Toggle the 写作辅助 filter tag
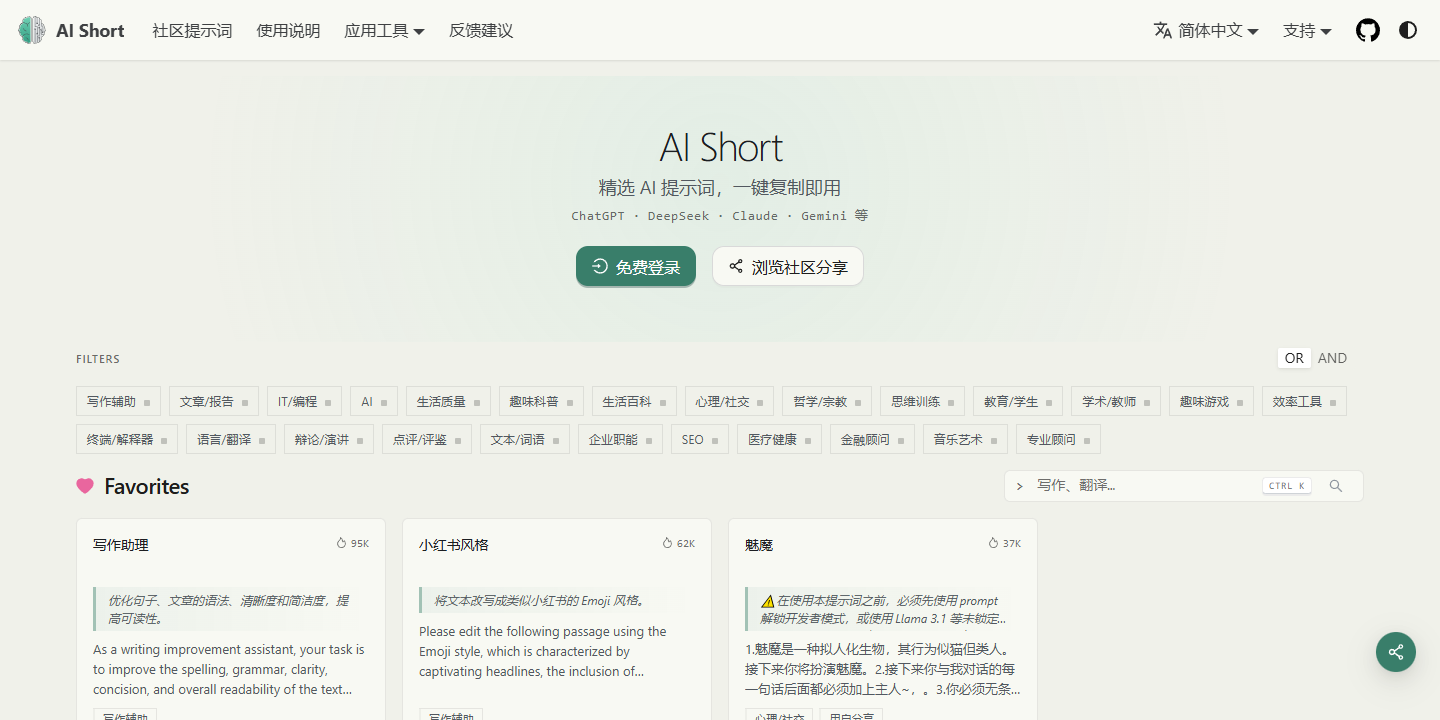Screen dimensions: 1440x720 118,401
